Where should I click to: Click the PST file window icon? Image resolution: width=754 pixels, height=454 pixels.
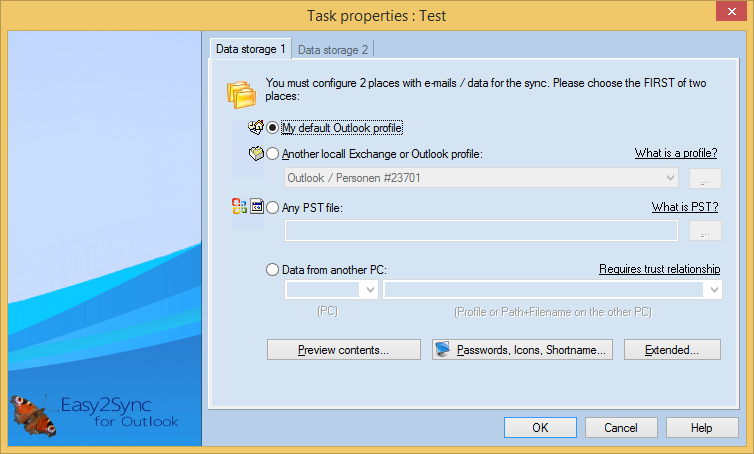point(256,207)
